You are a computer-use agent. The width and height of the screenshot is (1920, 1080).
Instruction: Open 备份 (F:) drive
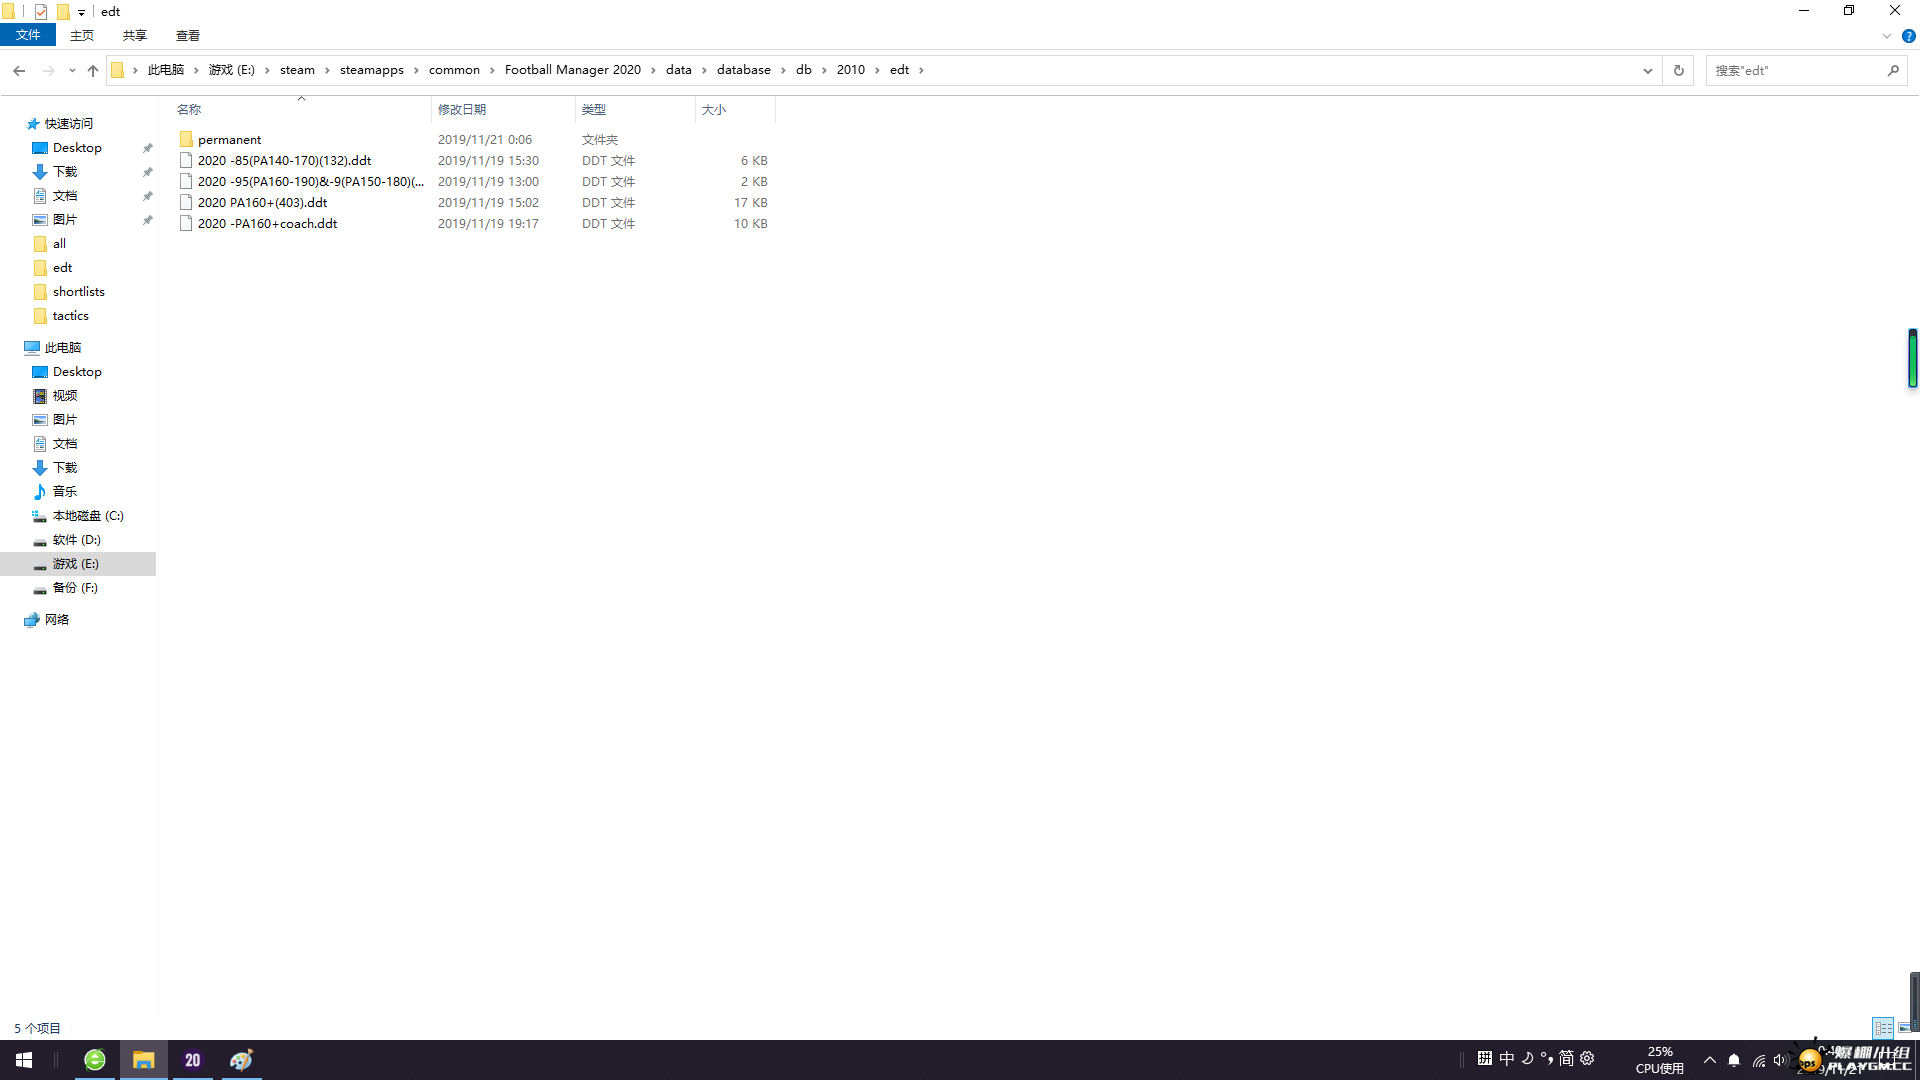click(75, 588)
